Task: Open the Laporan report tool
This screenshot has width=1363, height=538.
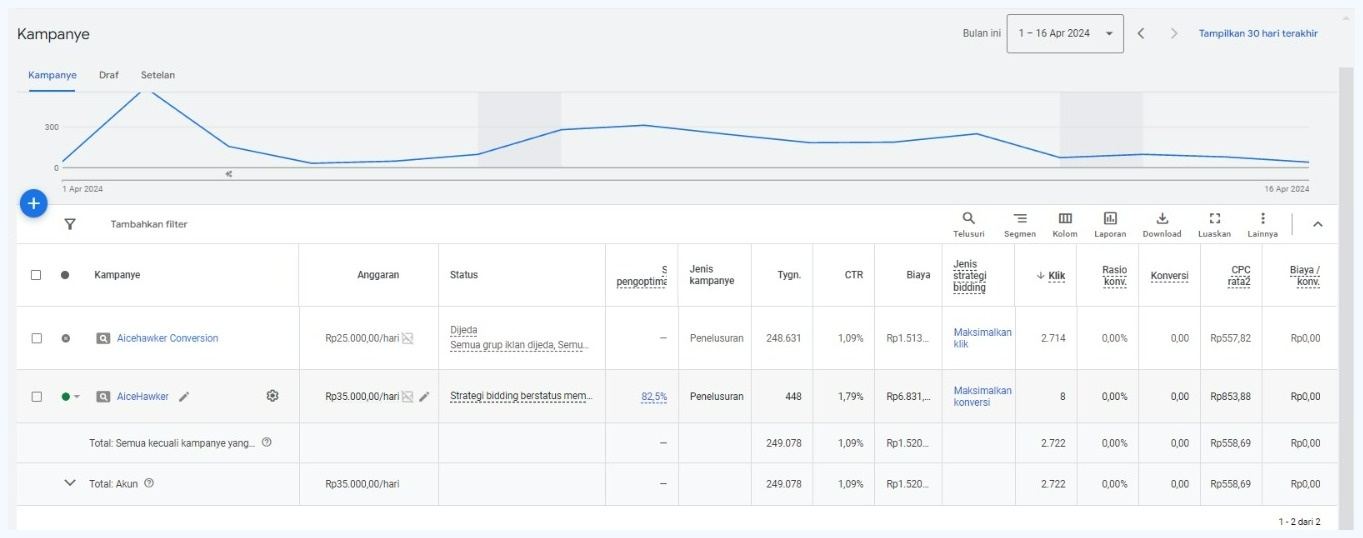Action: click(1110, 224)
